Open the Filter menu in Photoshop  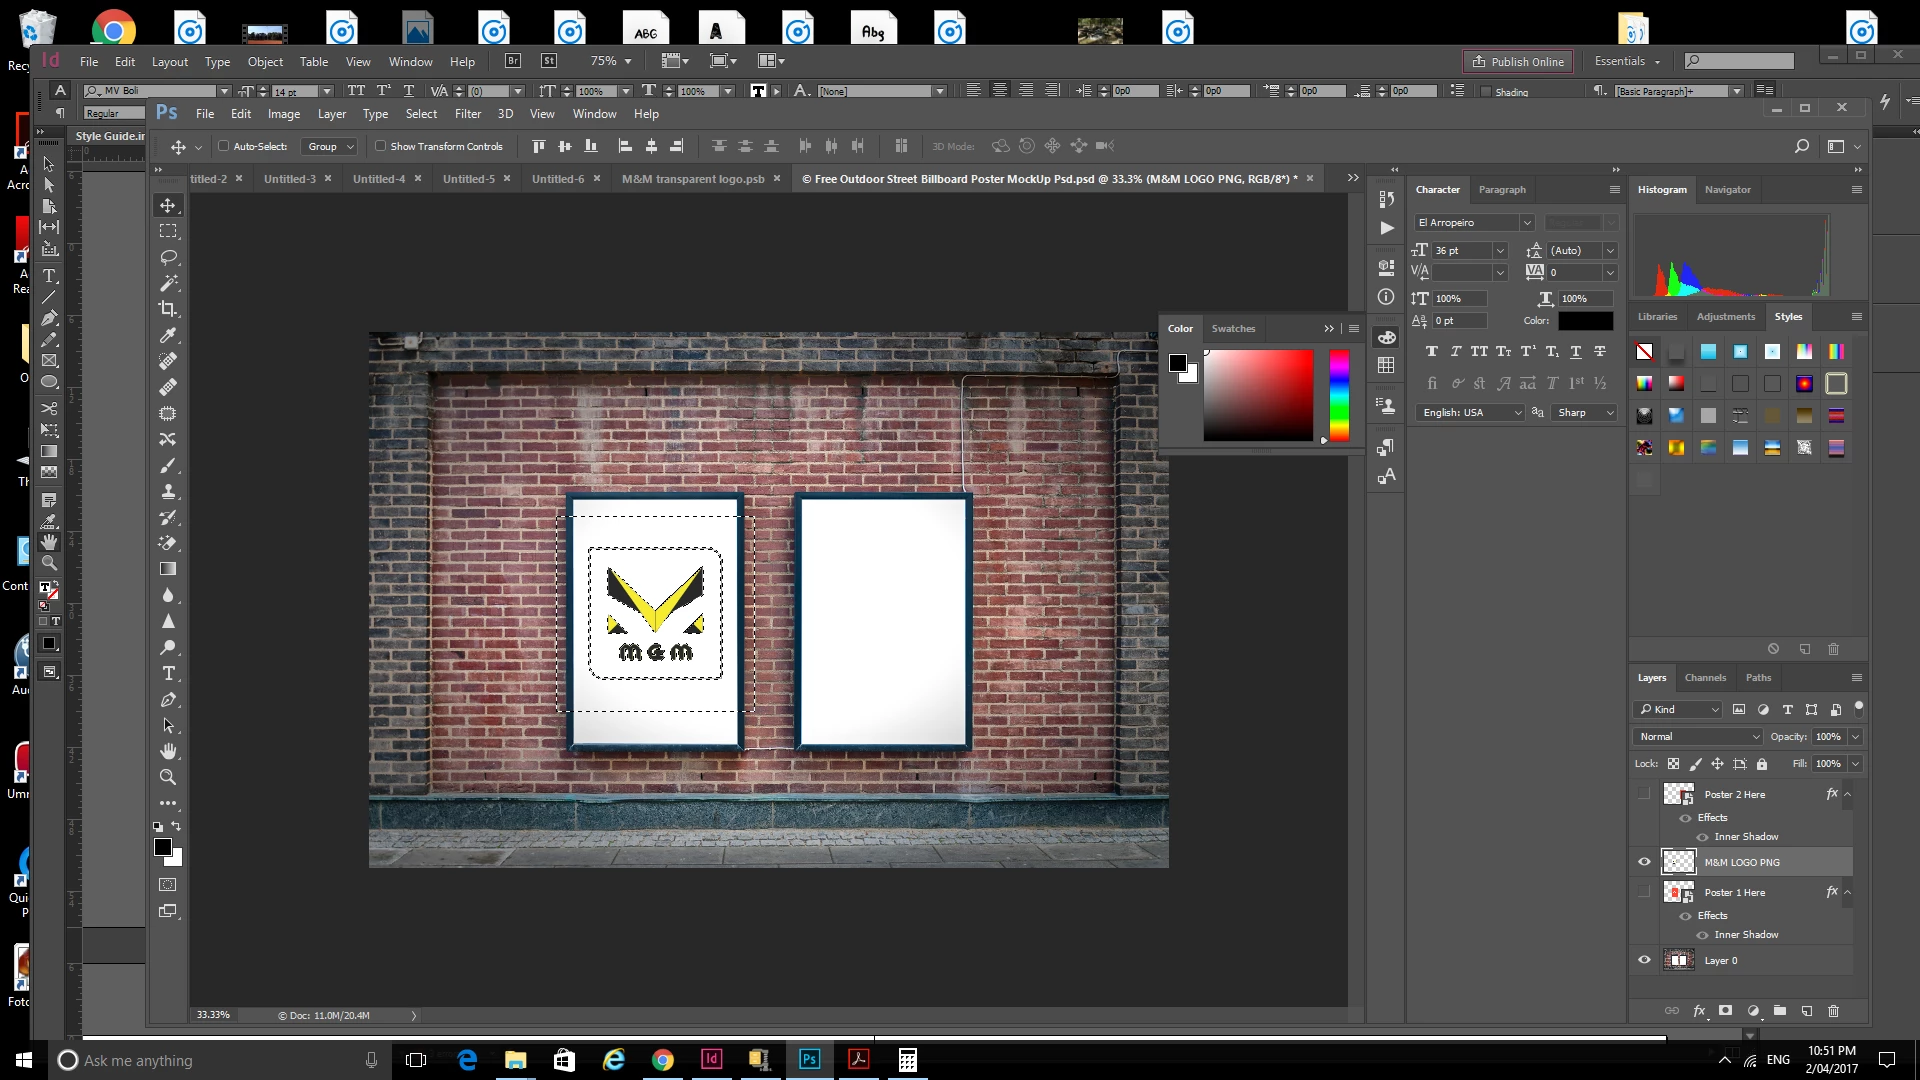pos(467,114)
